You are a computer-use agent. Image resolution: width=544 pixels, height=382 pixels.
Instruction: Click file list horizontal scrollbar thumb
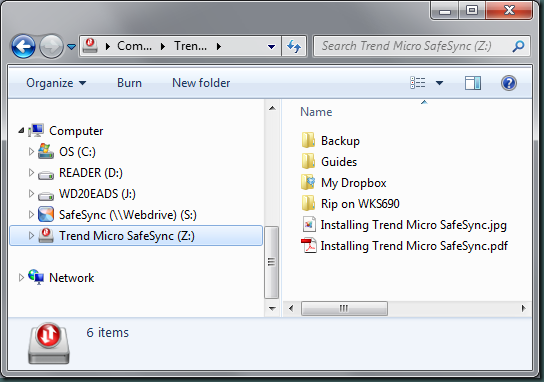[x=344, y=308]
